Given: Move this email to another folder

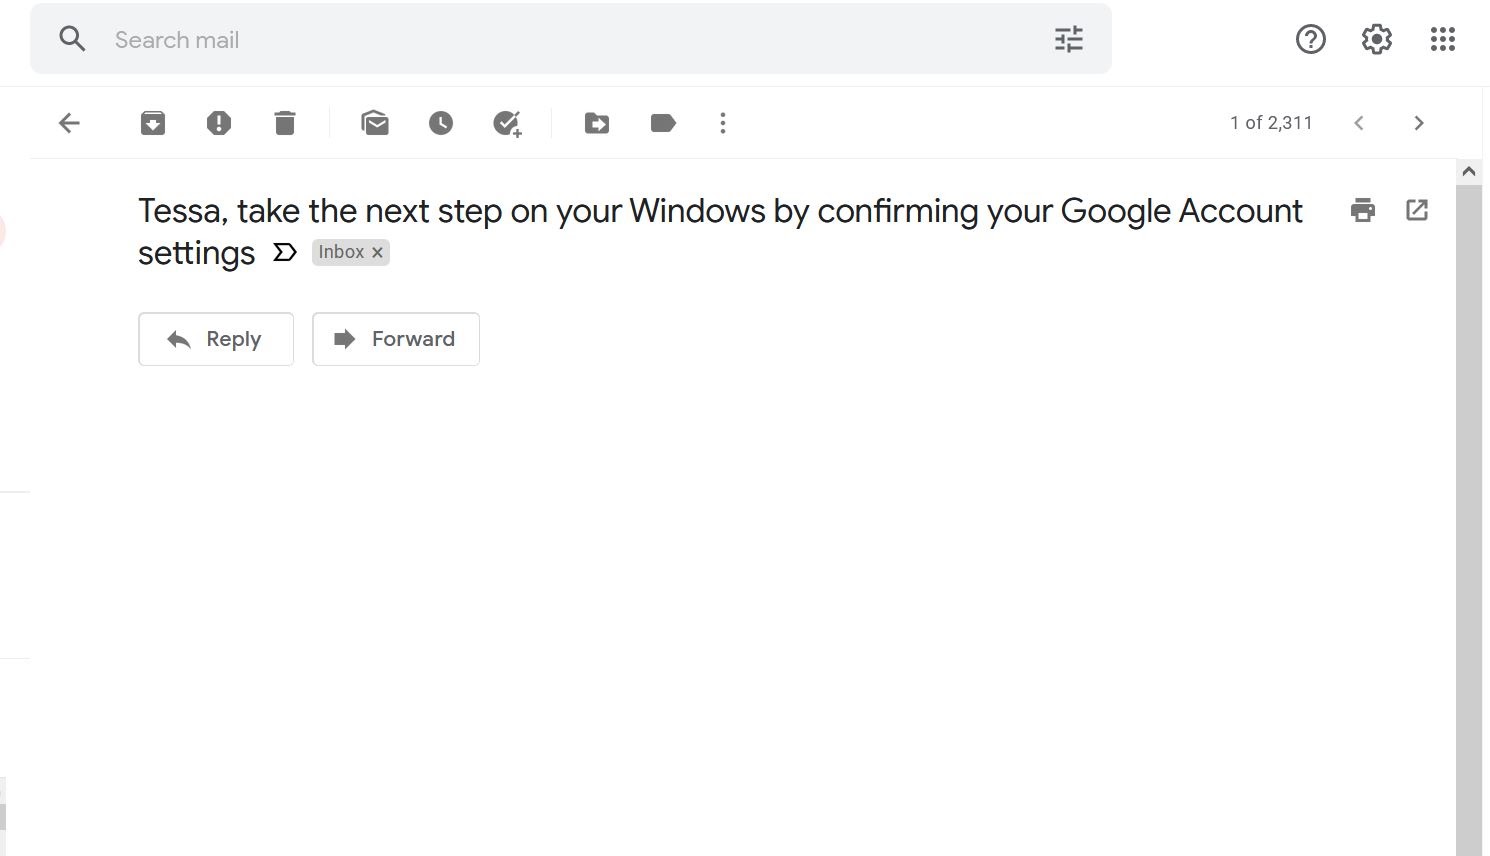Looking at the screenshot, I should [596, 122].
